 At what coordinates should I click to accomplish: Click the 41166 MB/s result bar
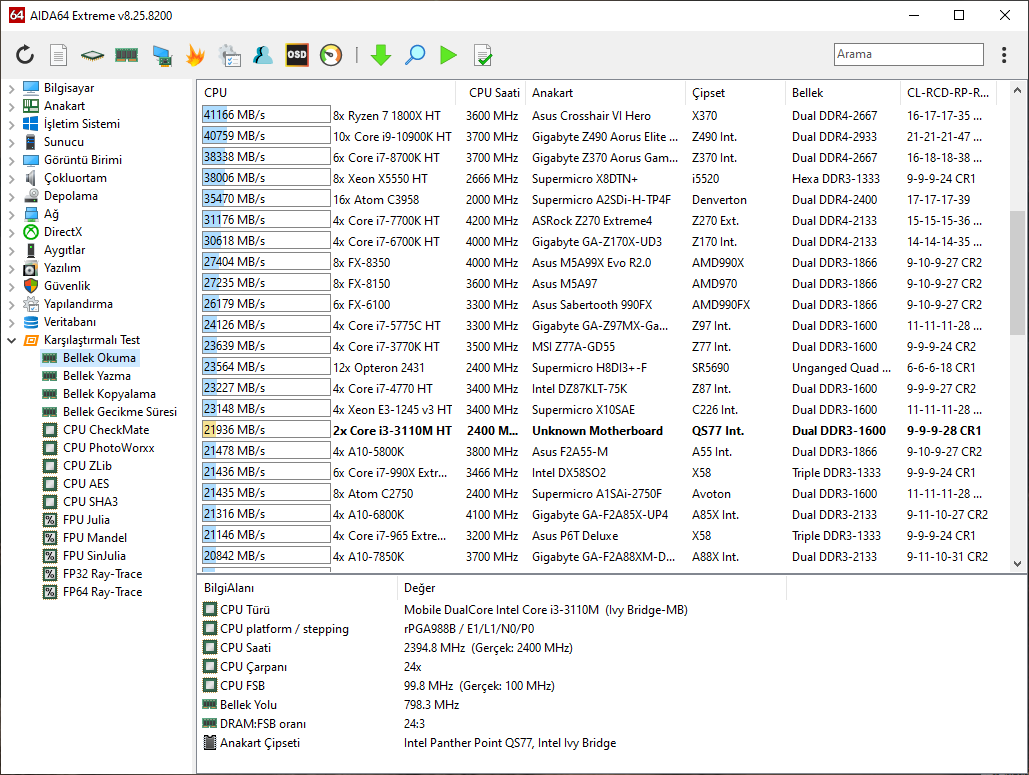coord(266,115)
